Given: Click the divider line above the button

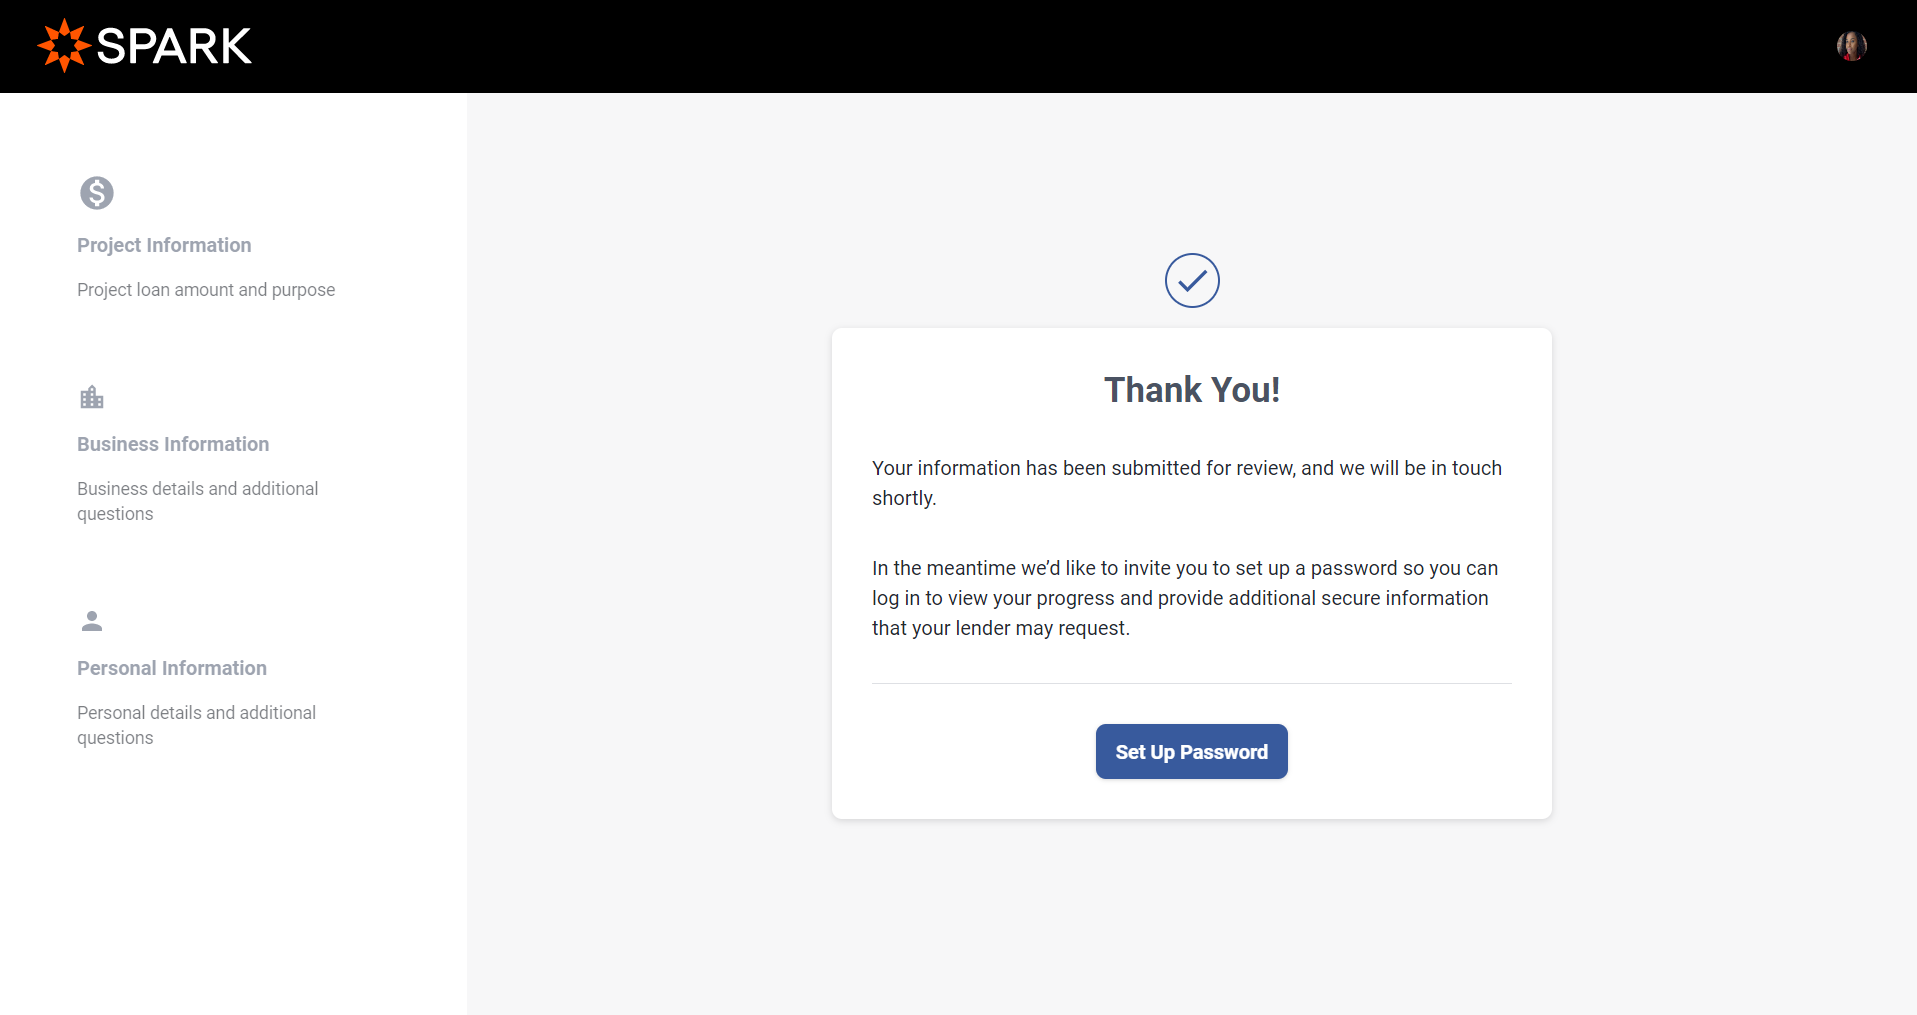Looking at the screenshot, I should click(x=1192, y=683).
